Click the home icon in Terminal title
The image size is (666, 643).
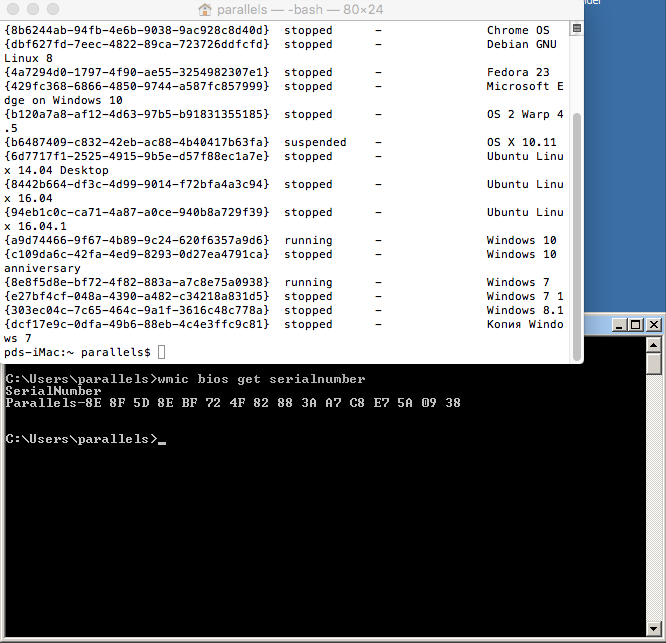[205, 9]
